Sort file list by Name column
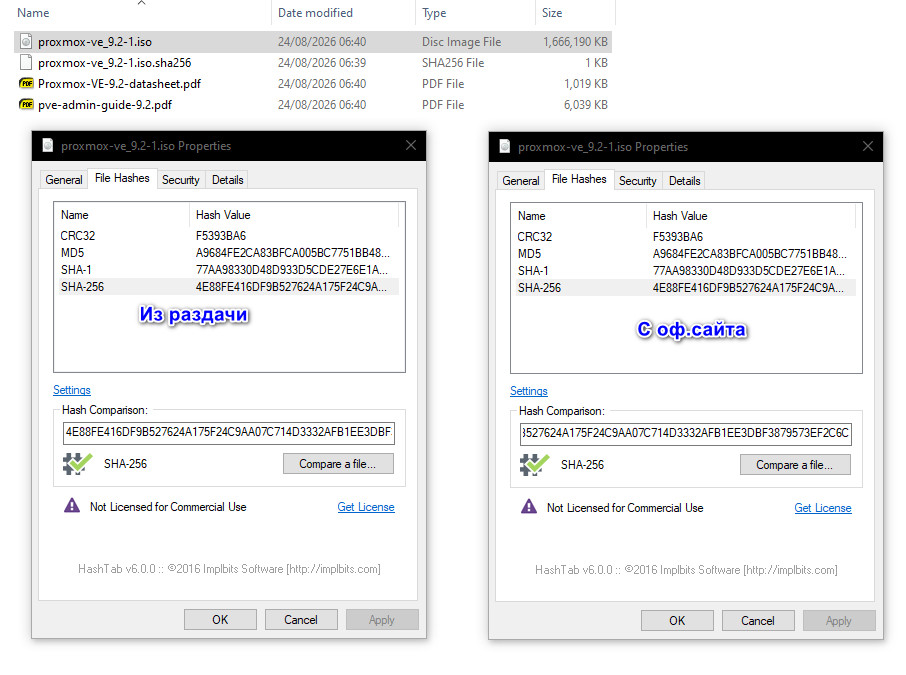The height and width of the screenshot is (675, 906). coord(142,13)
